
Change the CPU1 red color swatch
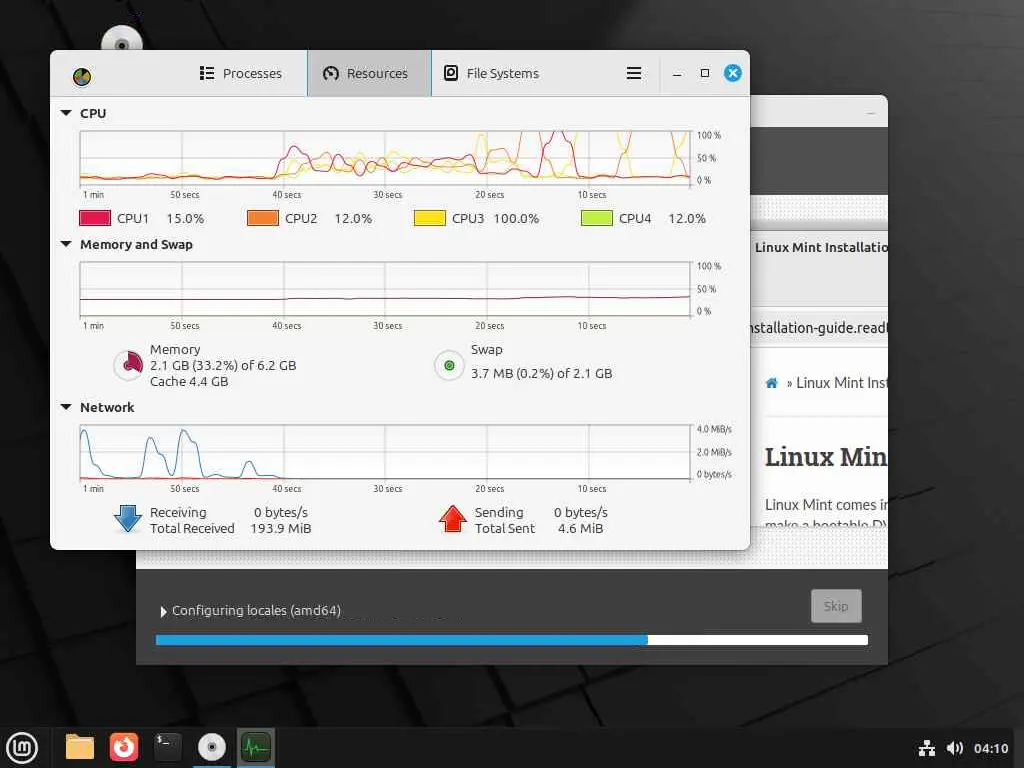95,218
